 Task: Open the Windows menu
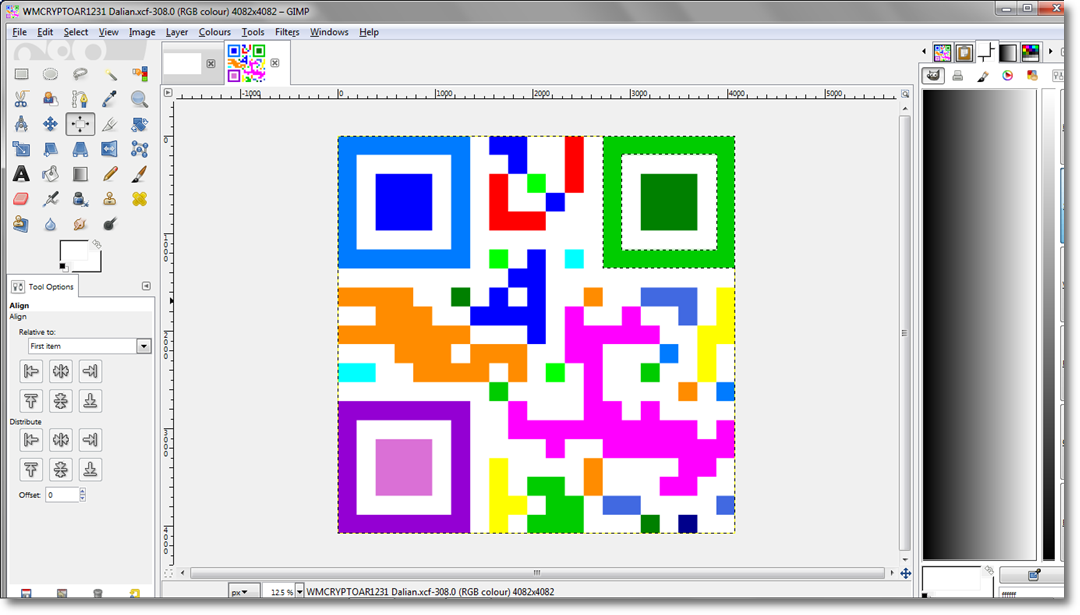click(x=329, y=32)
